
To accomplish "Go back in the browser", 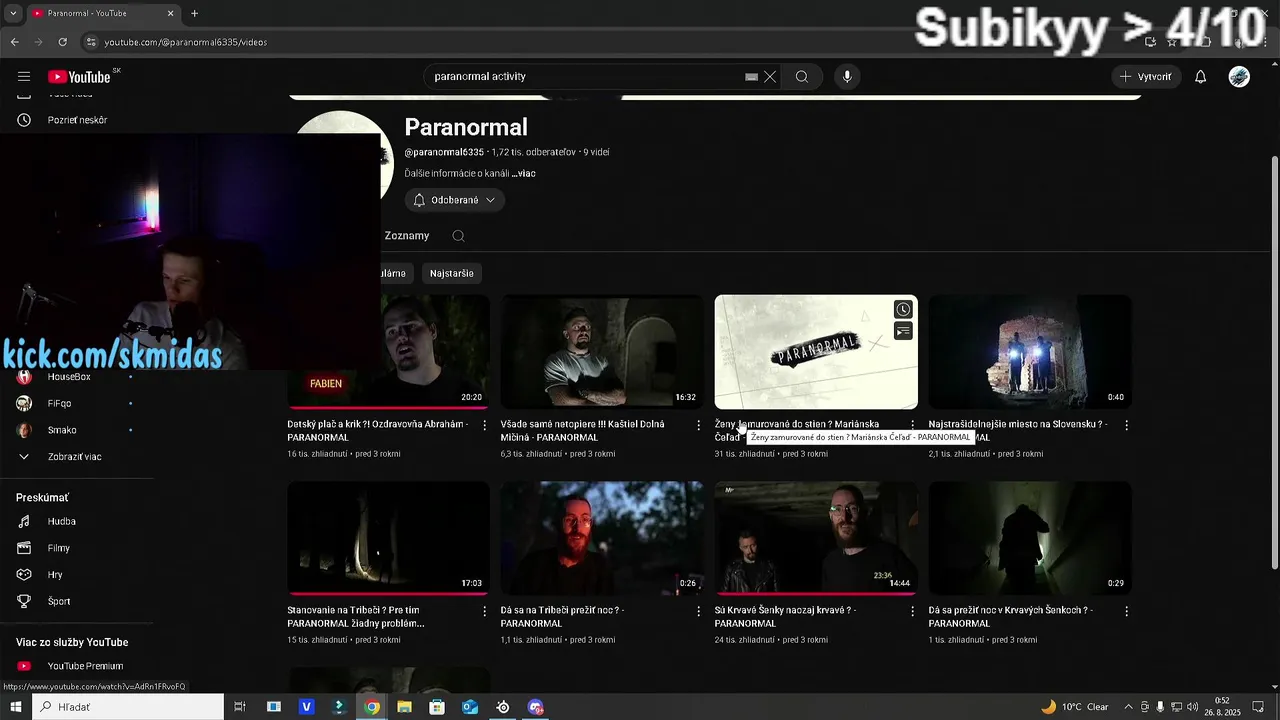I will click(x=14, y=42).
